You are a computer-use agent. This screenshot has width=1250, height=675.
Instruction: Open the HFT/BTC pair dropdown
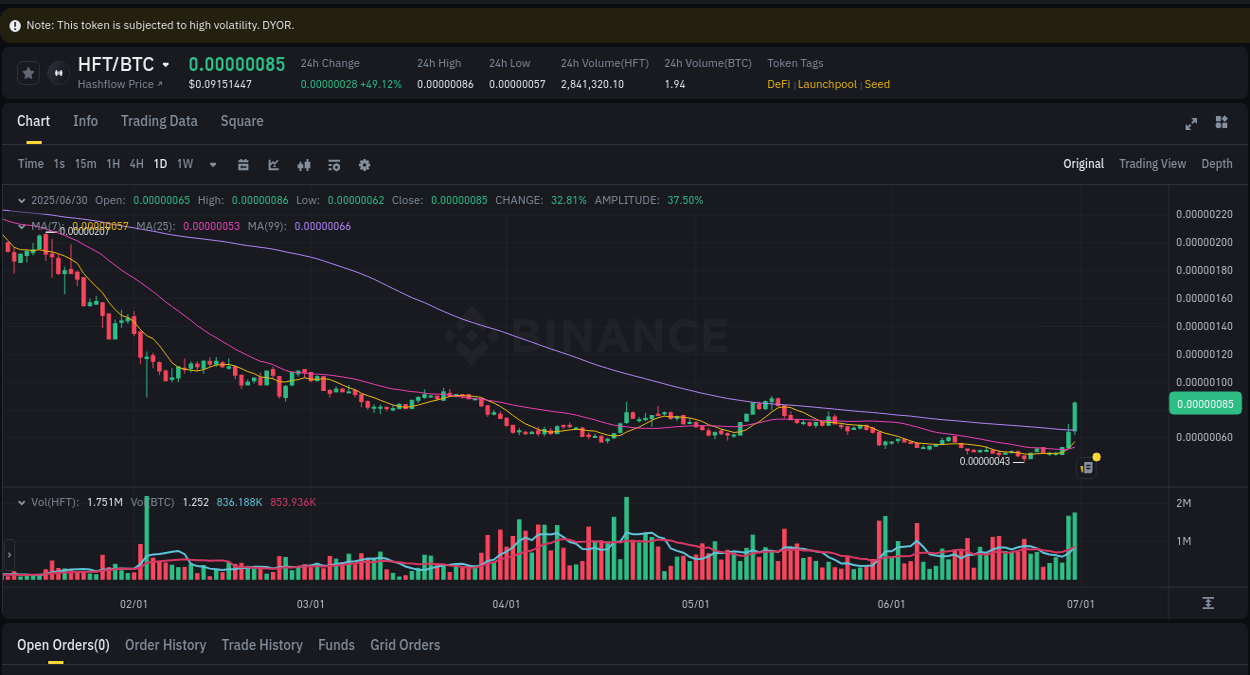[x=166, y=64]
